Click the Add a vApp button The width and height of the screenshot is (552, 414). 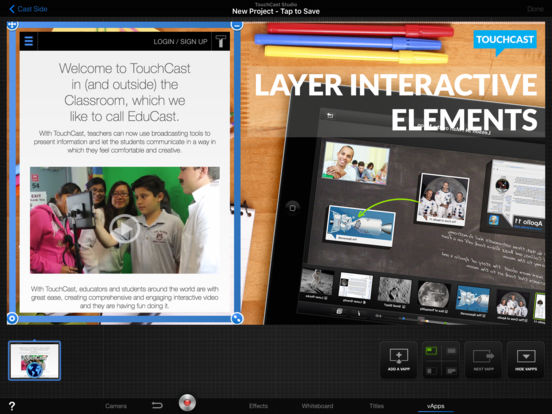click(x=399, y=359)
